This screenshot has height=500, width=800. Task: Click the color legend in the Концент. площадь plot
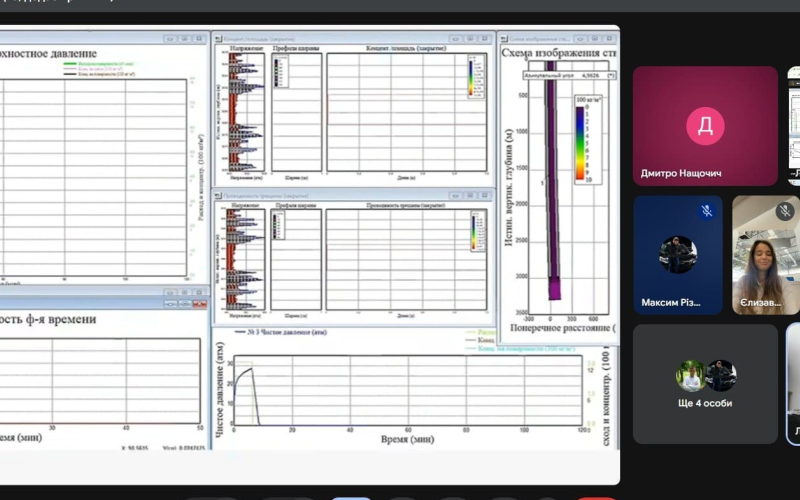(x=474, y=77)
